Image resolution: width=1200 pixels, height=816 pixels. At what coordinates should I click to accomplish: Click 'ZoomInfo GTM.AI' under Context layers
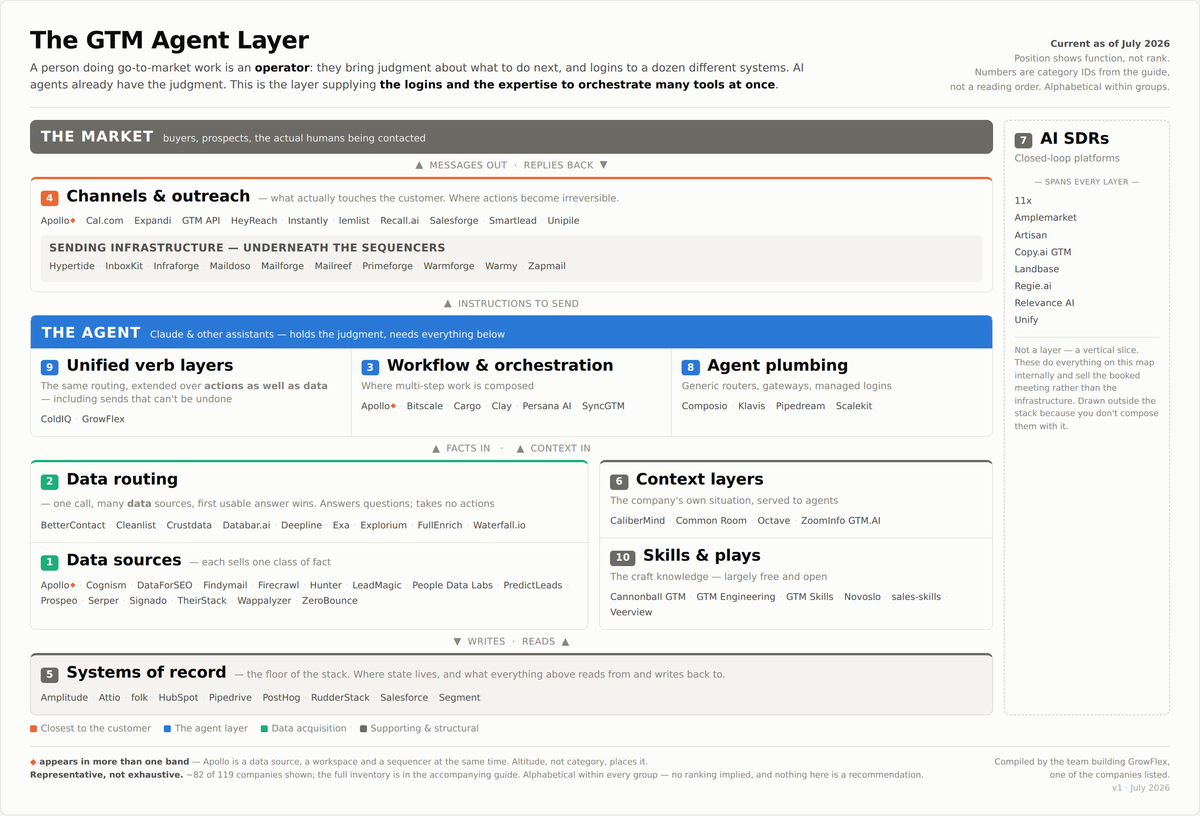841,521
